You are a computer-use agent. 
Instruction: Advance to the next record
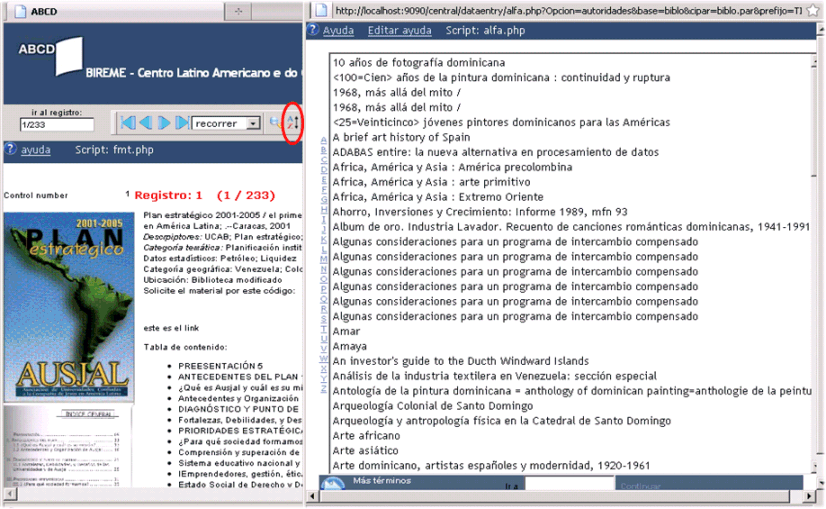(164, 123)
